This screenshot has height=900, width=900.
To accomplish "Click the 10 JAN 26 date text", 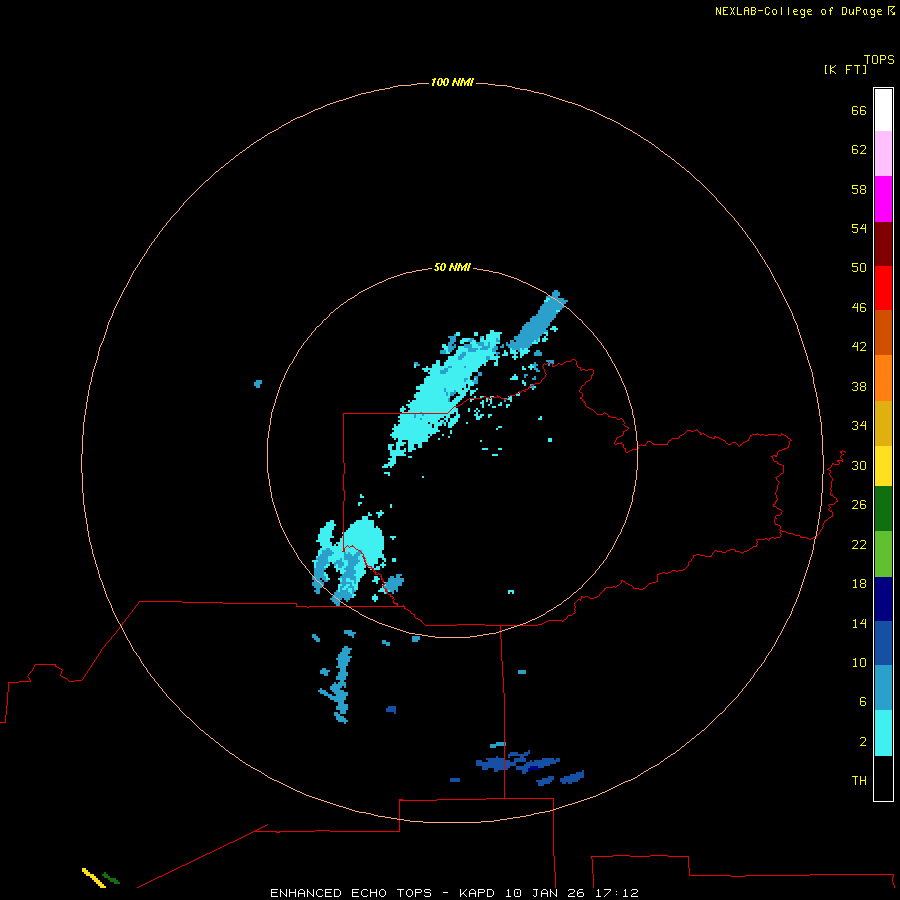I will pos(546,893).
